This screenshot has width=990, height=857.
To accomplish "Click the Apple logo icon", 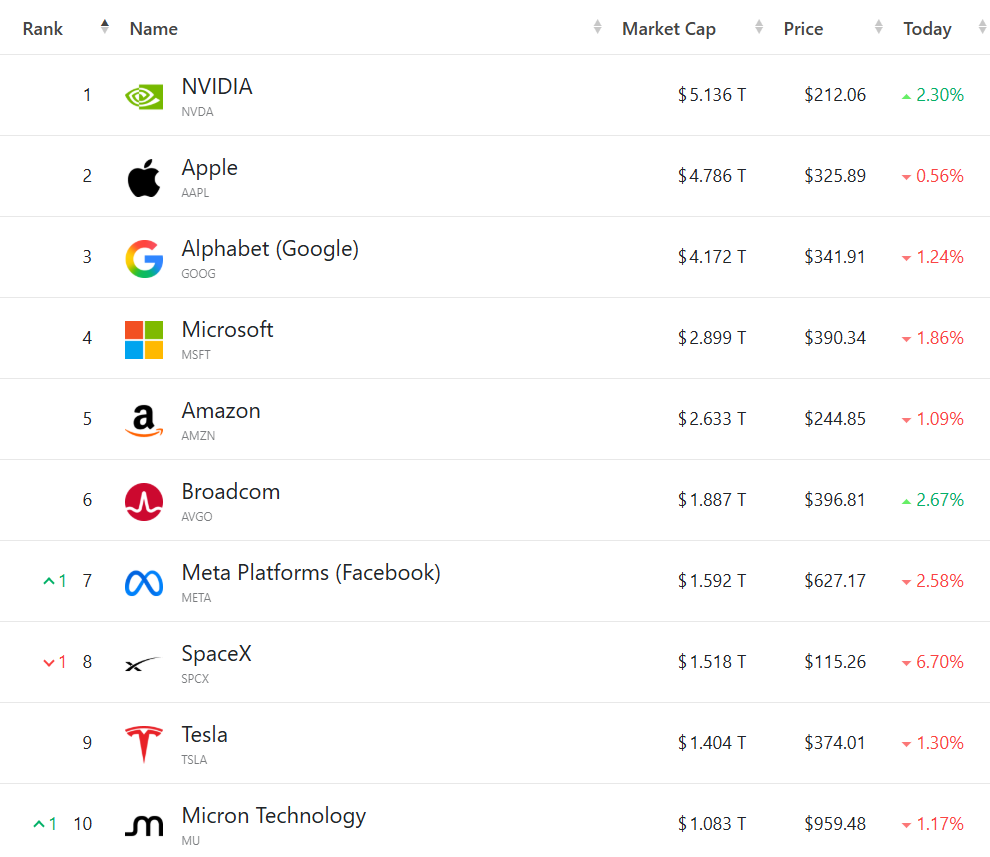I will point(144,177).
